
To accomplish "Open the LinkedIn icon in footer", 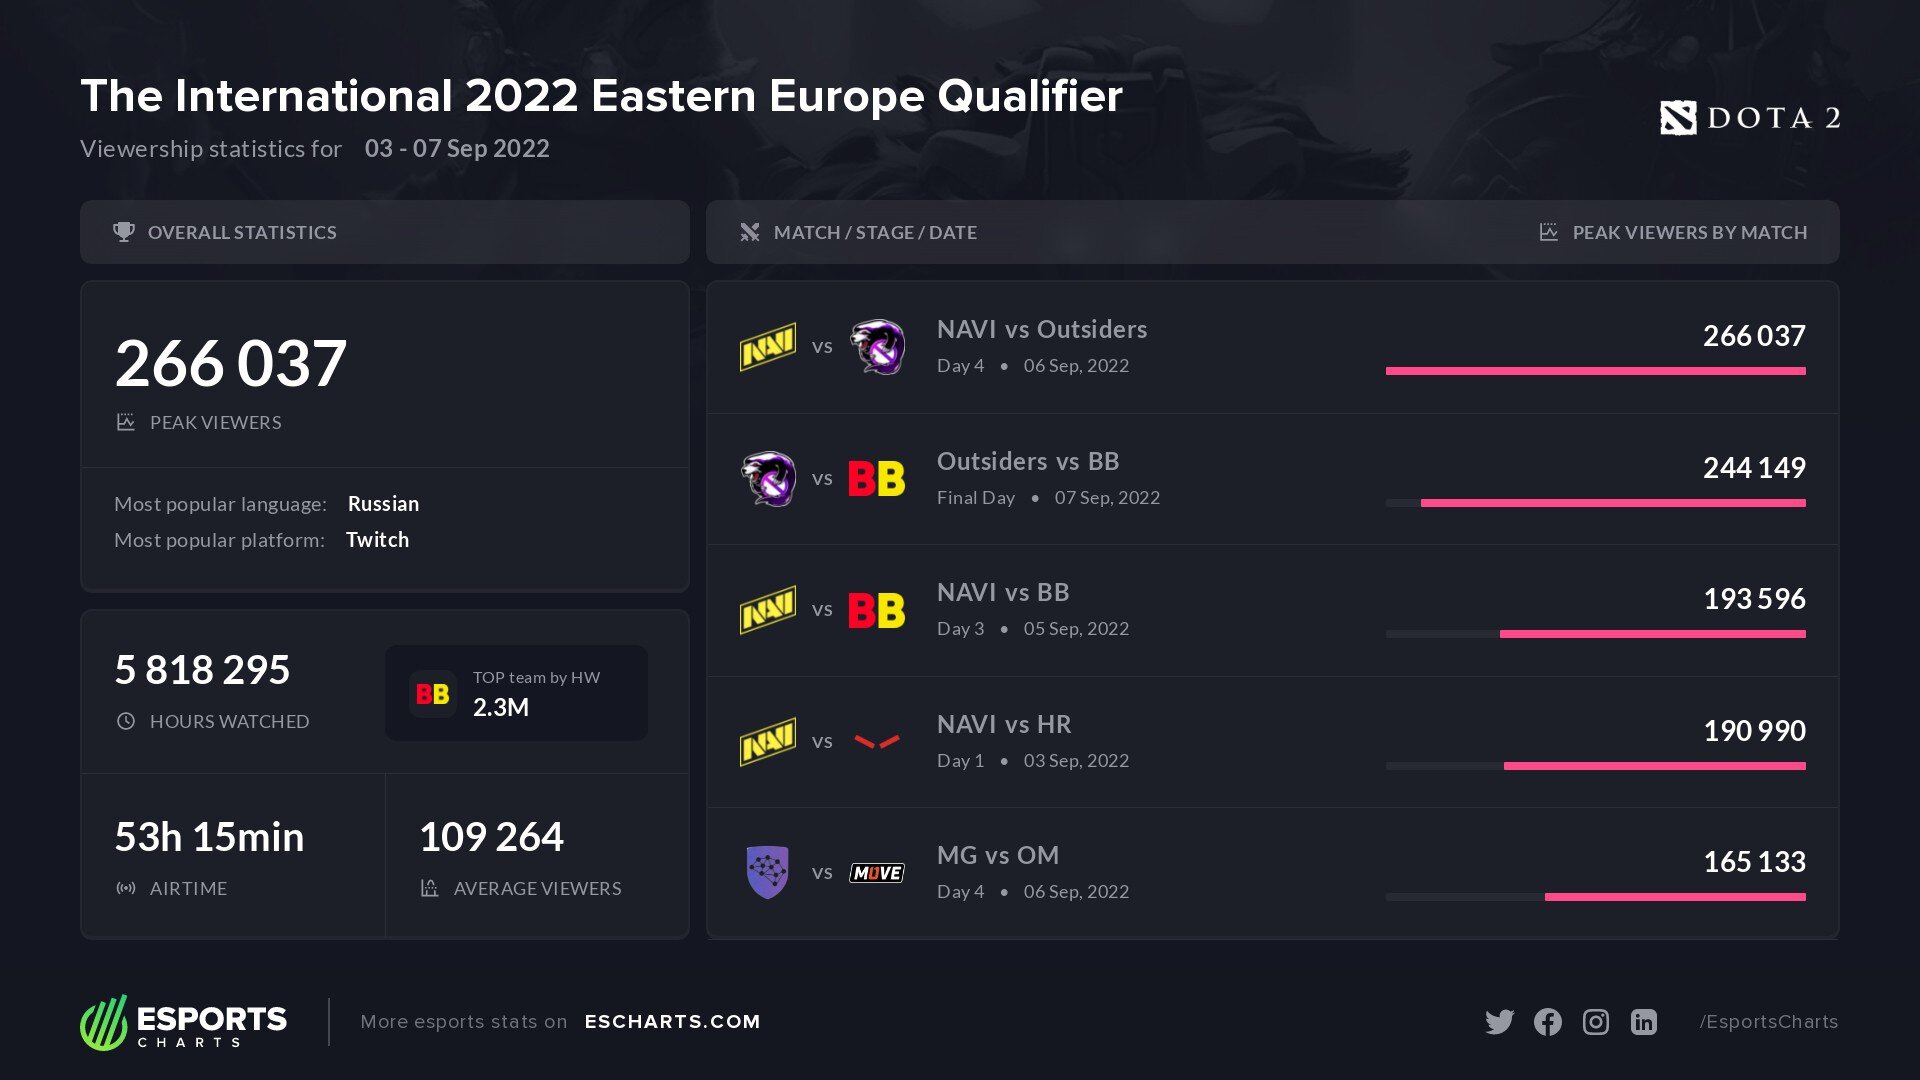I will [x=1643, y=1022].
